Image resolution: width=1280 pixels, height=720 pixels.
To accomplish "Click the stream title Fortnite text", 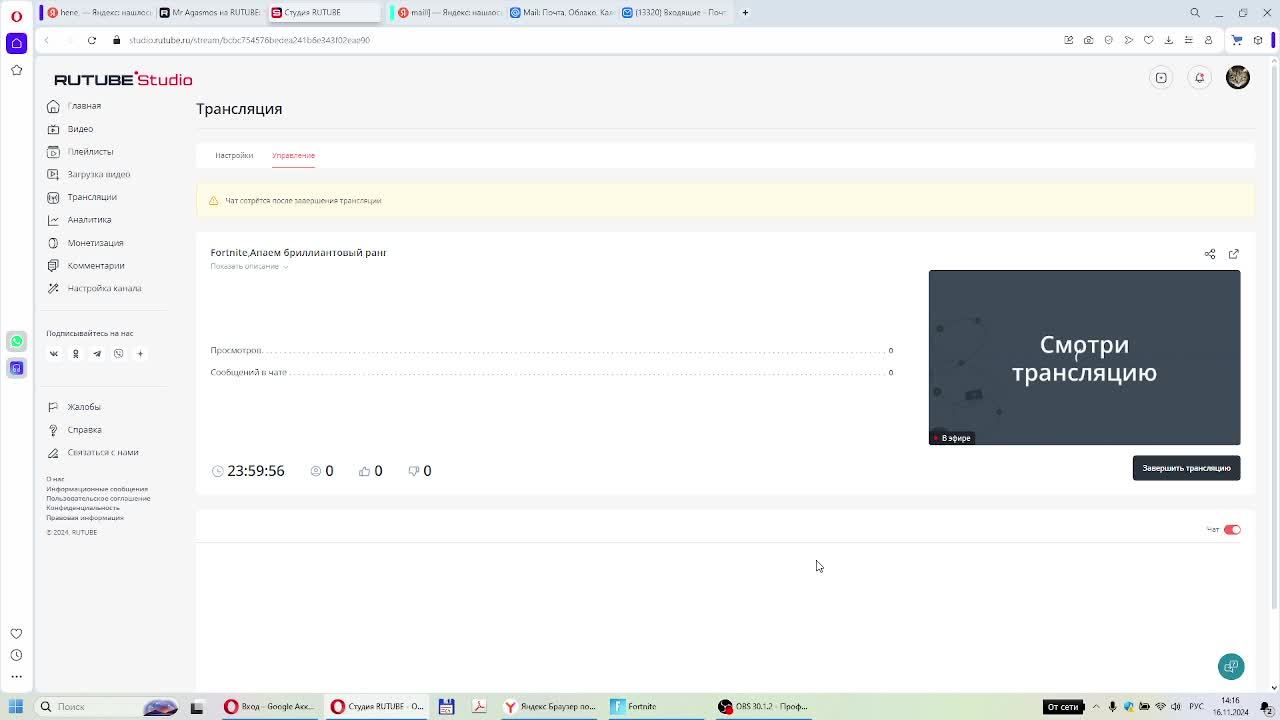I will click(298, 253).
